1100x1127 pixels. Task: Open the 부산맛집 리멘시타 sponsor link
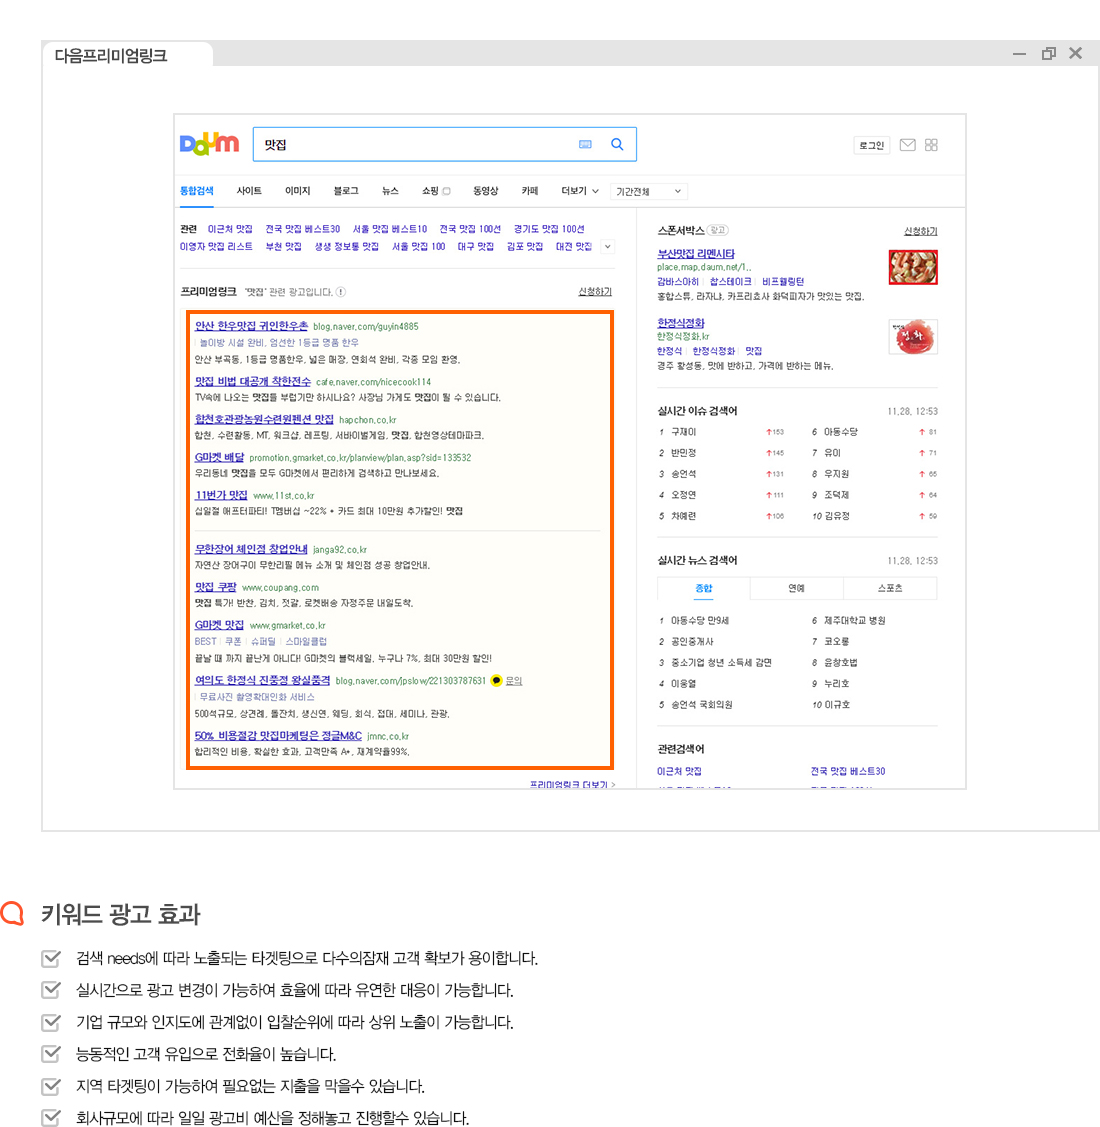tap(696, 254)
